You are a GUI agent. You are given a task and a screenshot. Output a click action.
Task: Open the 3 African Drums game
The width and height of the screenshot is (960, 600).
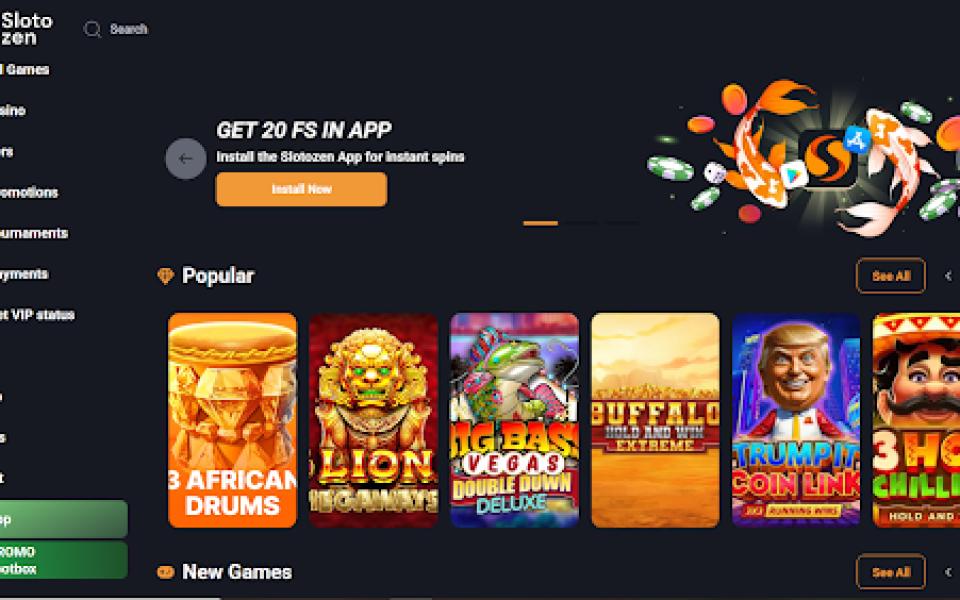[233, 420]
